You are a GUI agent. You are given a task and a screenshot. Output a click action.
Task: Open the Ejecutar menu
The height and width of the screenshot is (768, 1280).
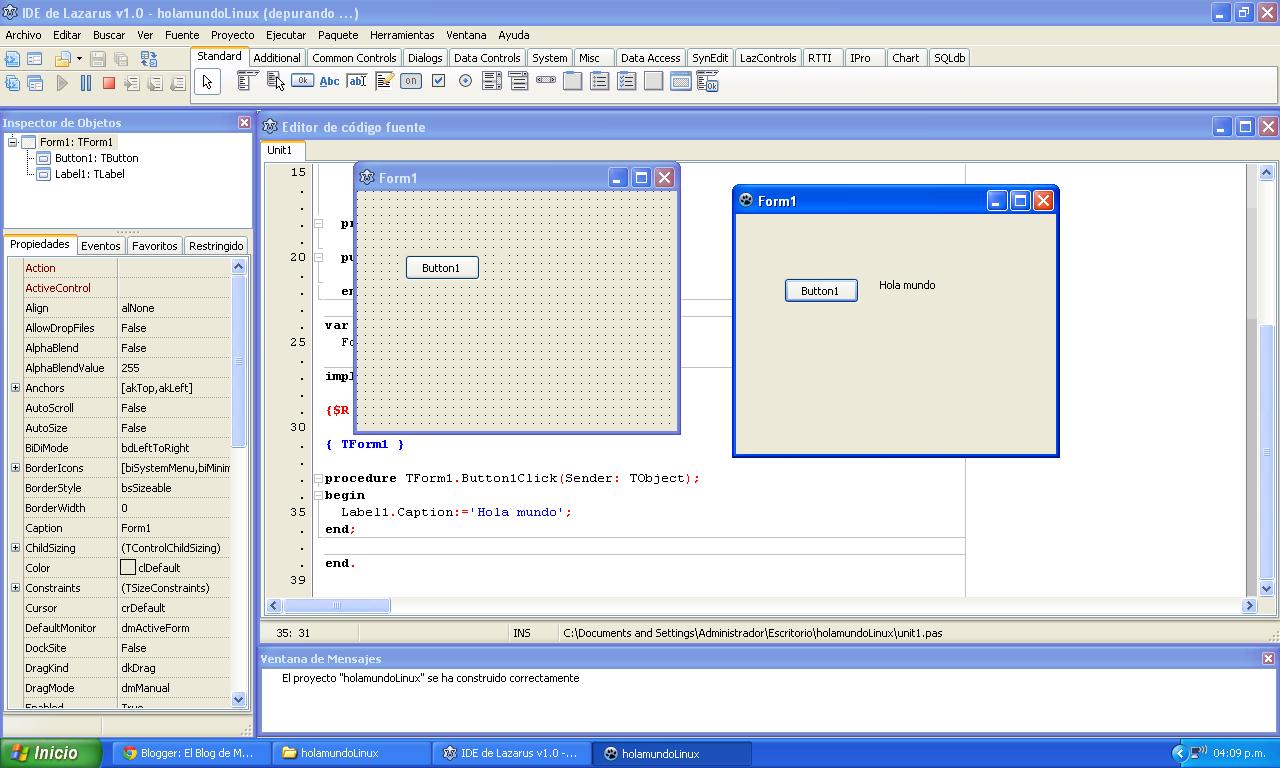coord(286,35)
